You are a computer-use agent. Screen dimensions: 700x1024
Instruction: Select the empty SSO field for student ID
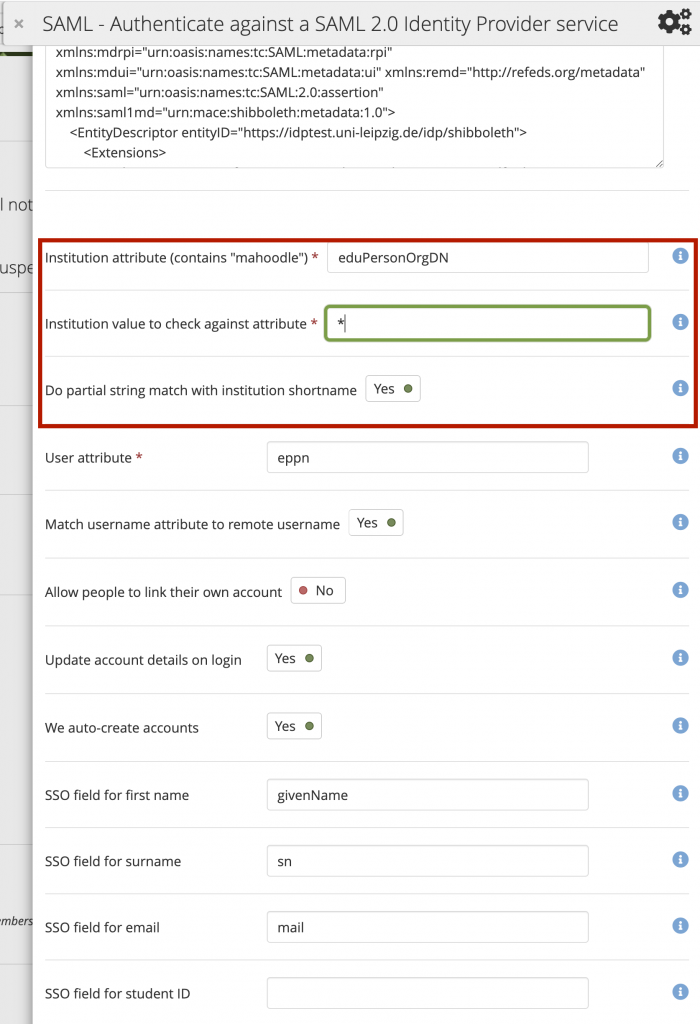427,993
